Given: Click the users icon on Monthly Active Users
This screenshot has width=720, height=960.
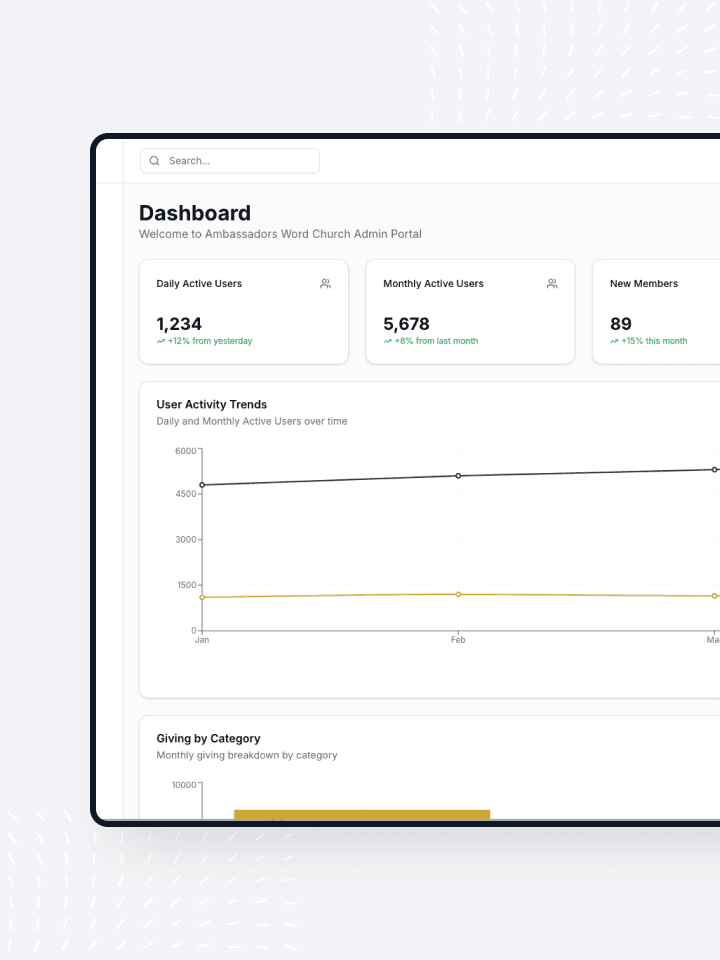Looking at the screenshot, I should point(552,284).
